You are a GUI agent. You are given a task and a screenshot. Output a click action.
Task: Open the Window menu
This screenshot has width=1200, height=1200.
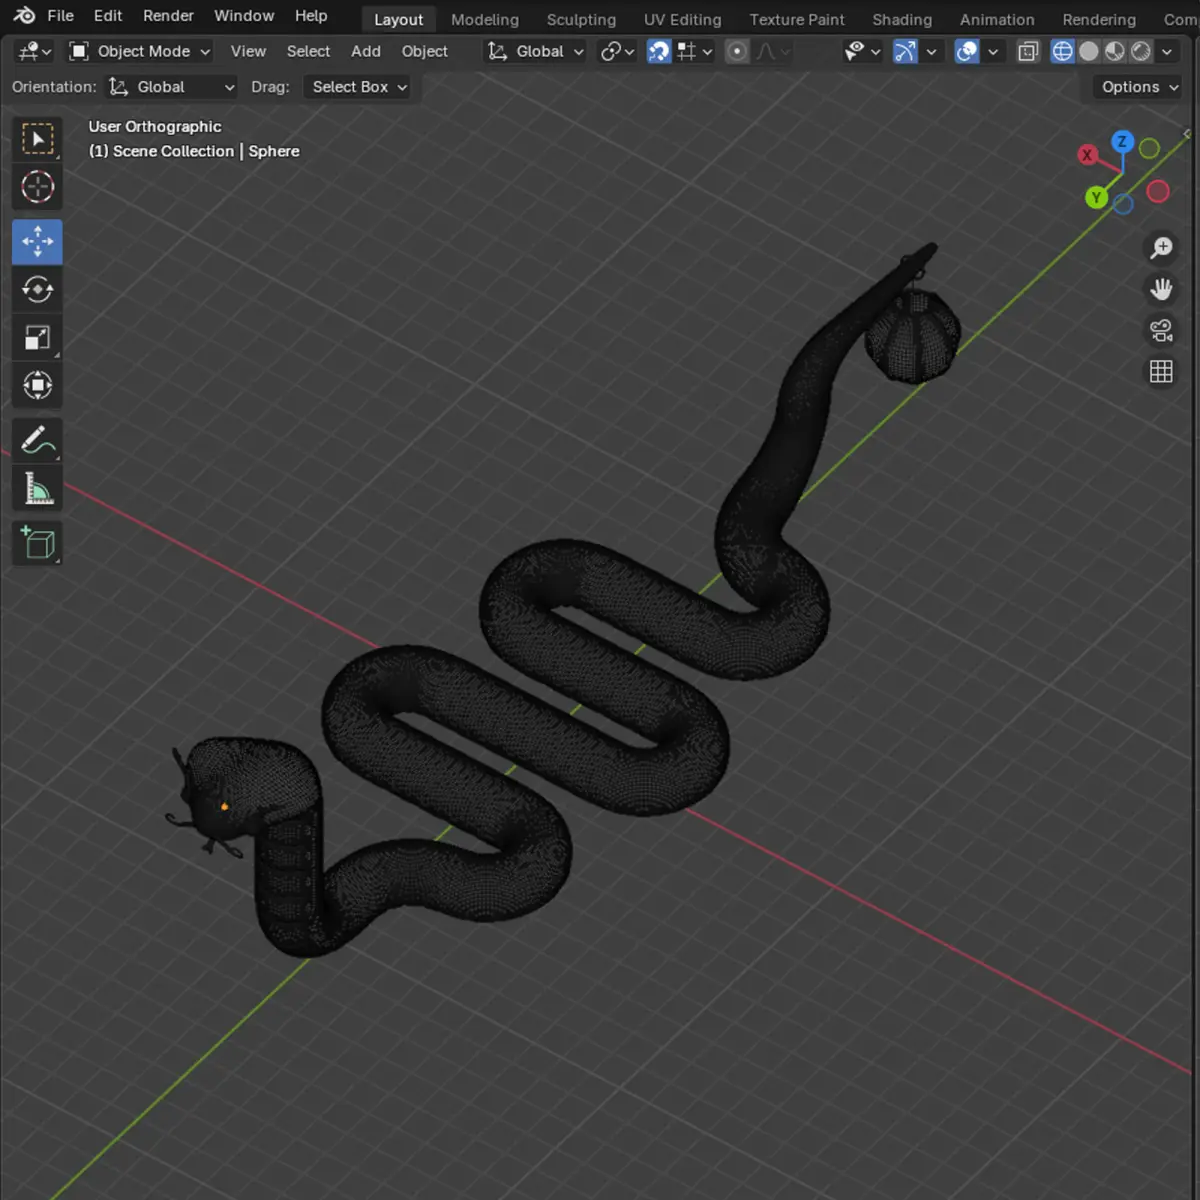pos(244,16)
